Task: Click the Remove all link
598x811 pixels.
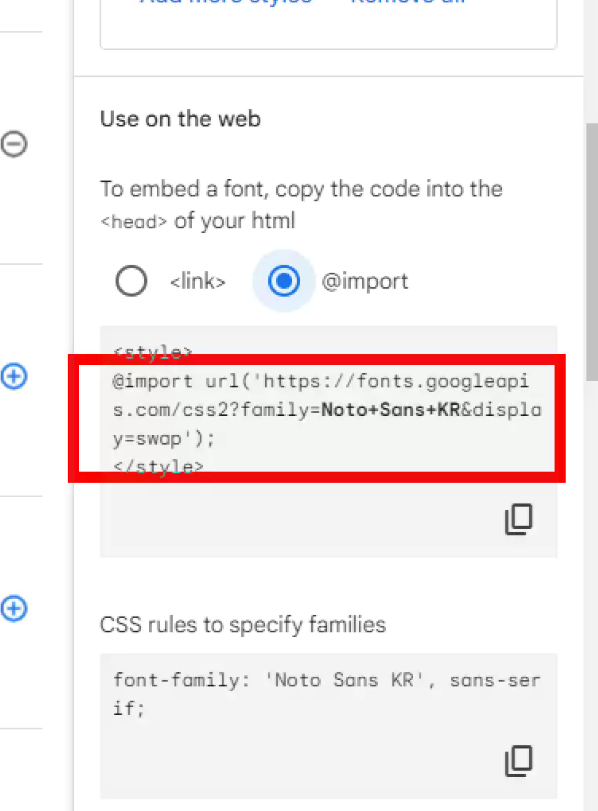Action: click(408, 2)
